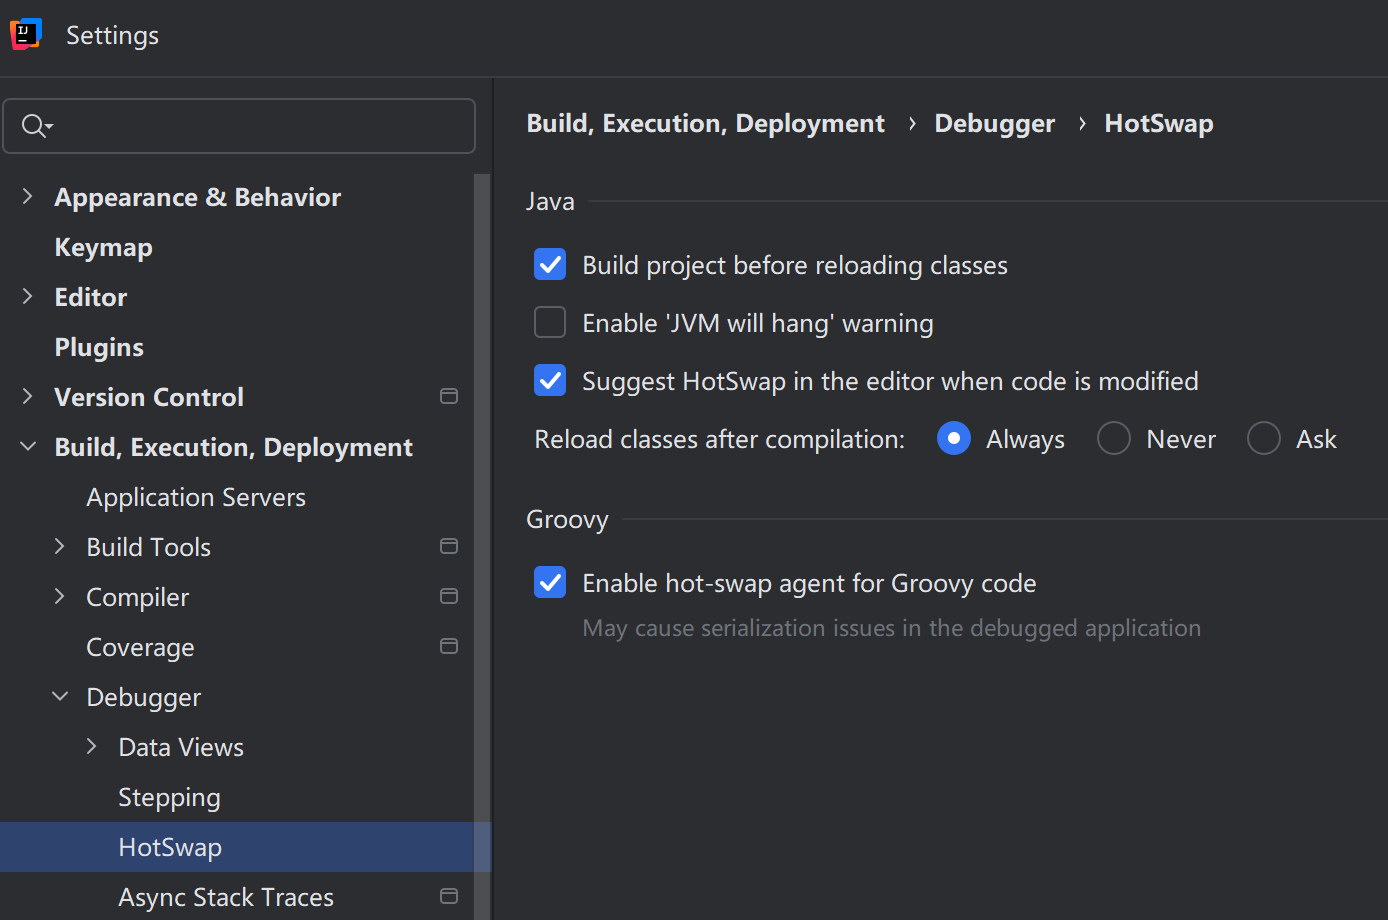
Task: Uncheck Build project before reloading classes
Action: [x=550, y=265]
